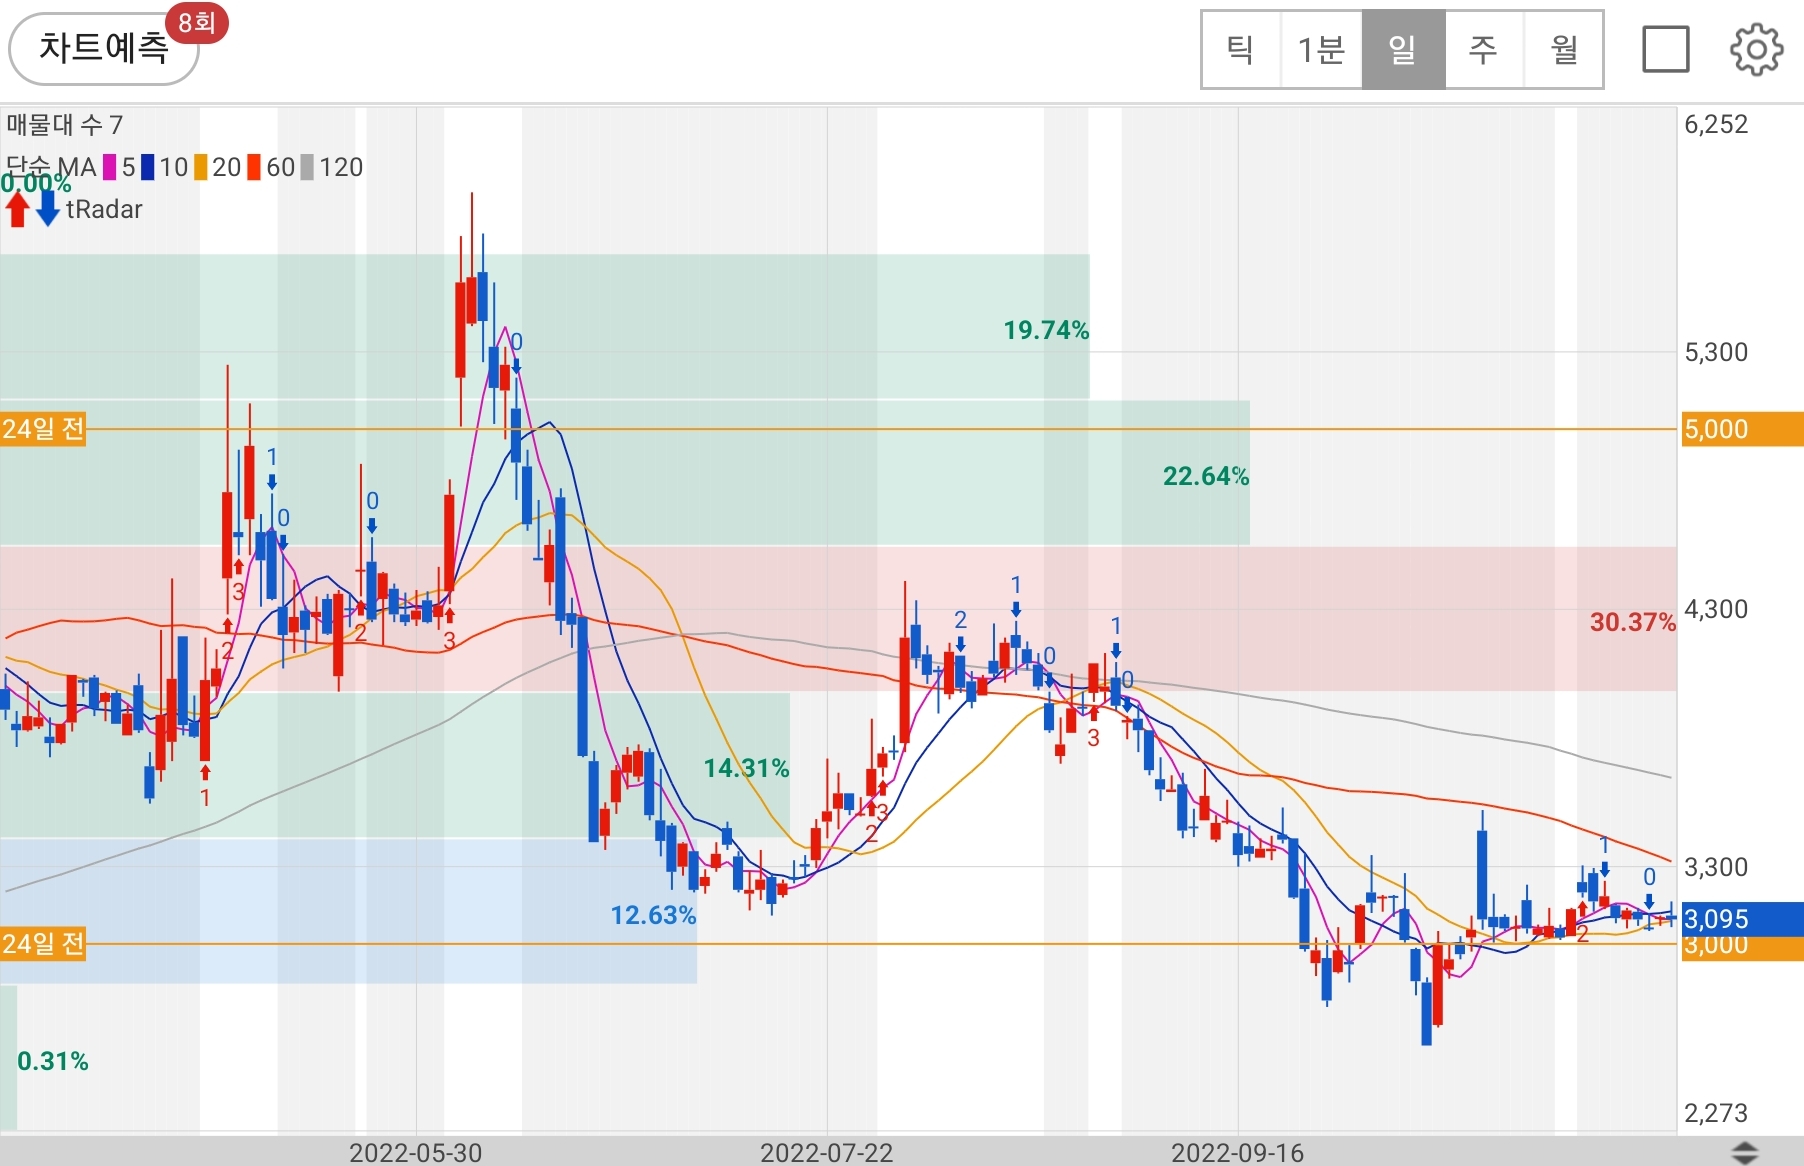1804x1166 pixels.
Task: Click the 5,300 price axis value
Action: coord(1716,352)
